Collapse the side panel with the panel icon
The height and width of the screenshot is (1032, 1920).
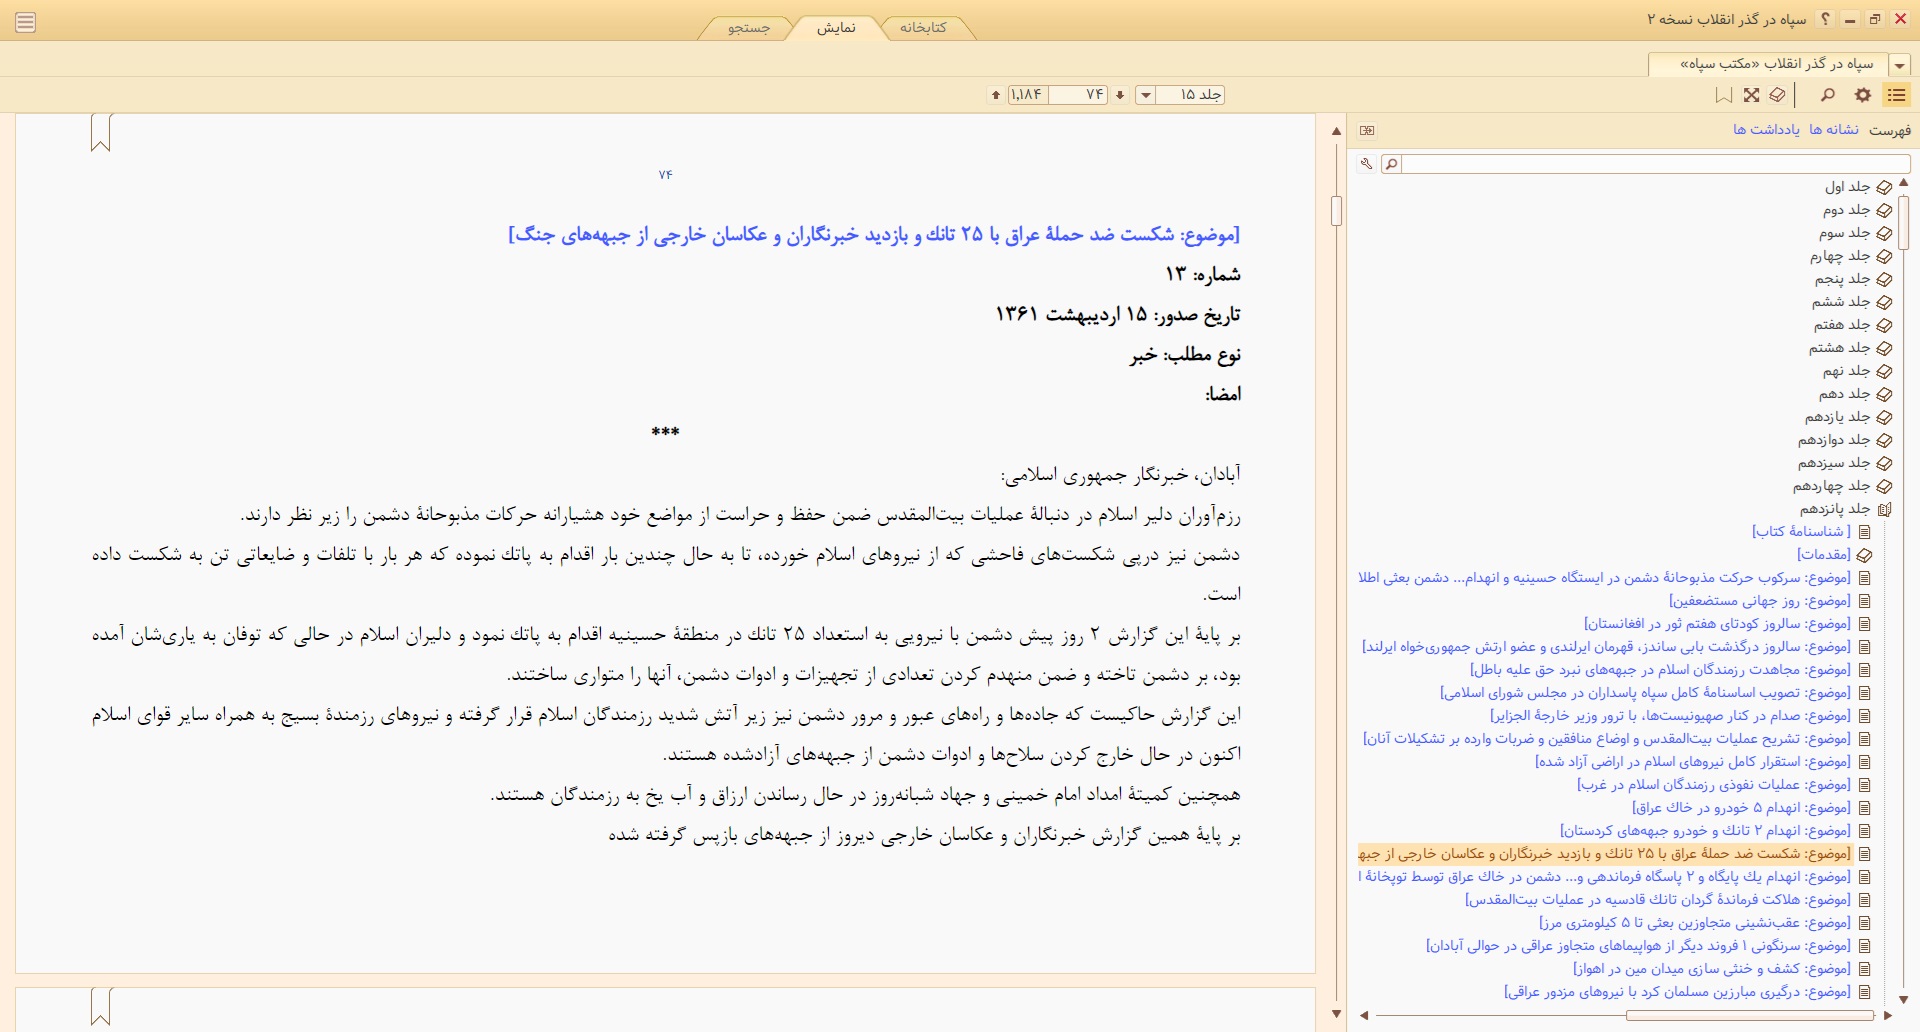(1367, 130)
